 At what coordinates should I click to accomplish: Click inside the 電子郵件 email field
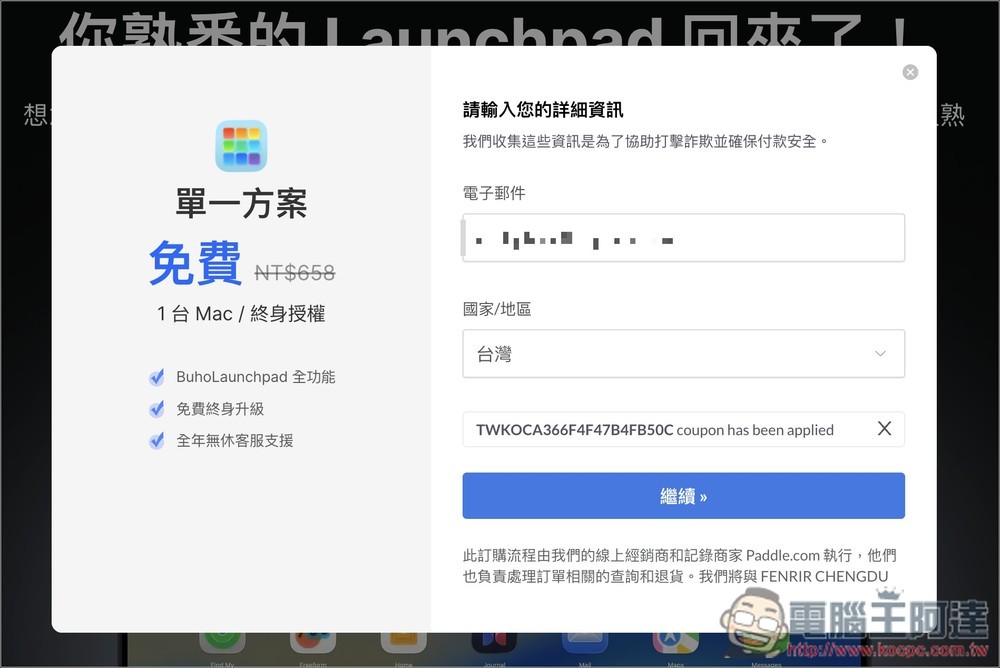coord(683,237)
